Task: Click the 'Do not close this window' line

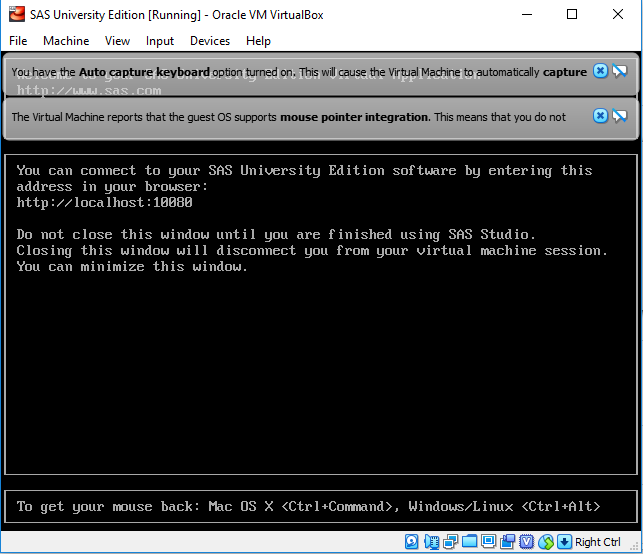Action: point(276,235)
